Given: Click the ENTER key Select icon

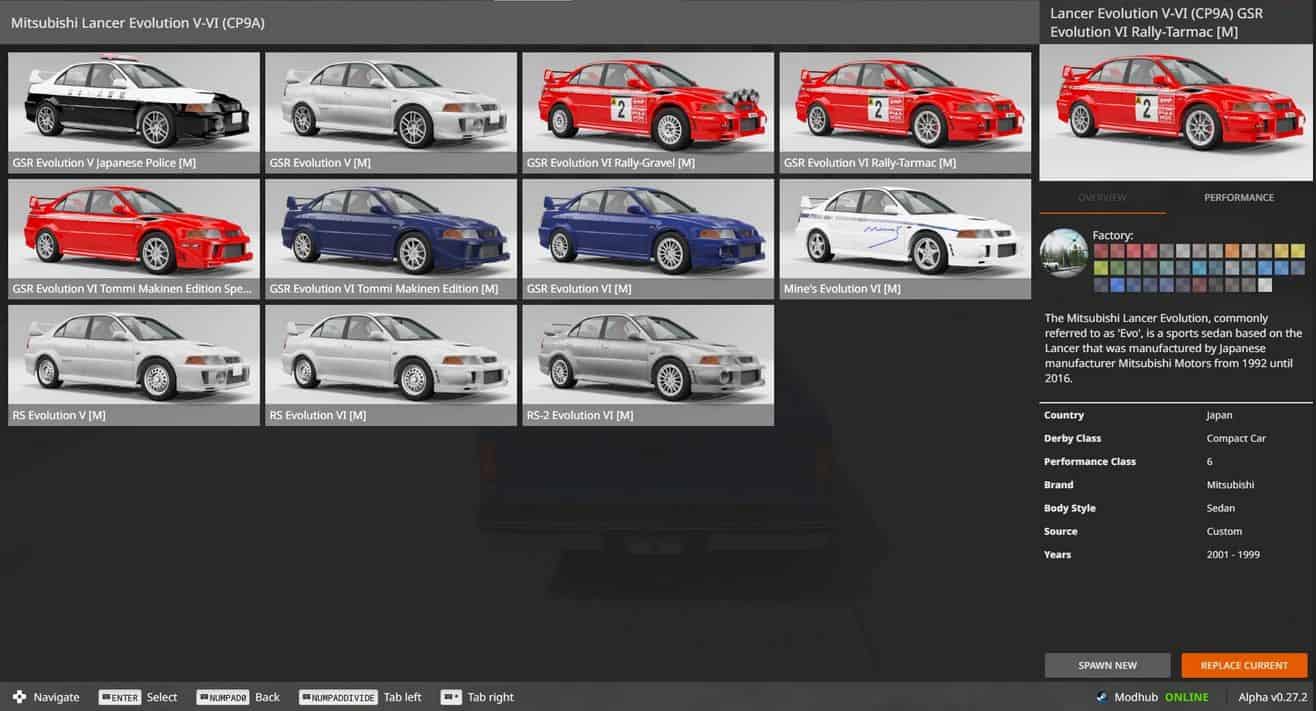Looking at the screenshot, I should tap(119, 697).
